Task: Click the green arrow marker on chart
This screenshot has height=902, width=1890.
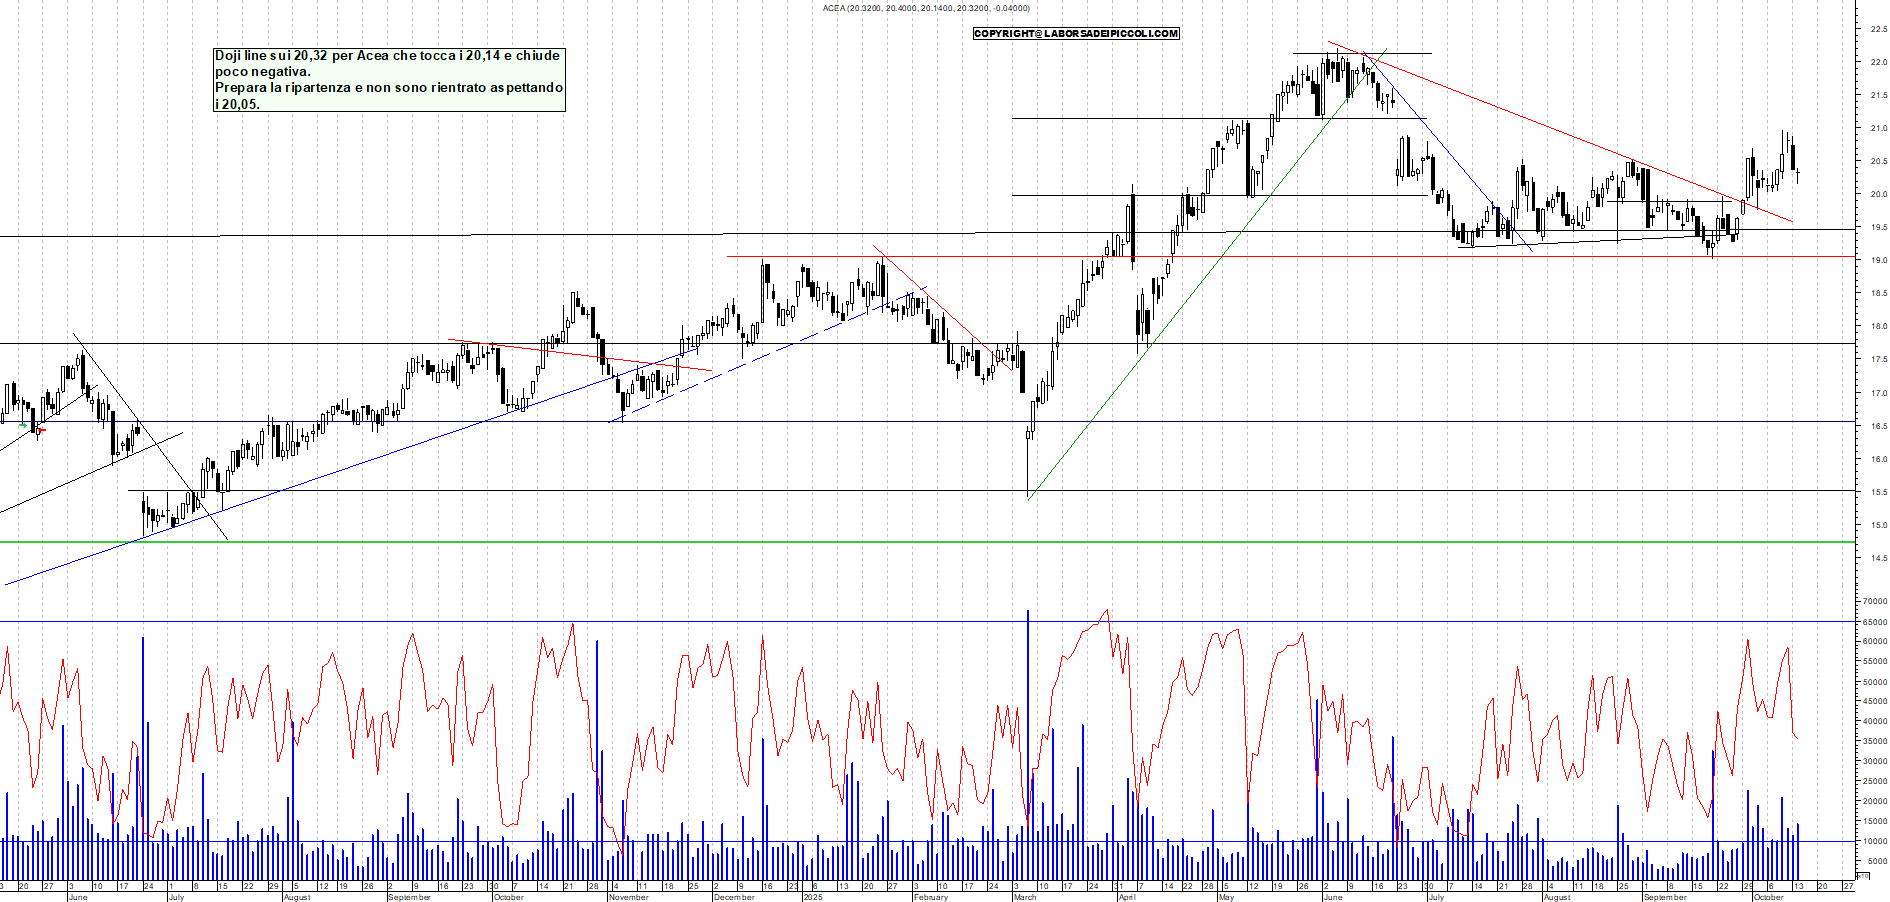Action: [23, 425]
